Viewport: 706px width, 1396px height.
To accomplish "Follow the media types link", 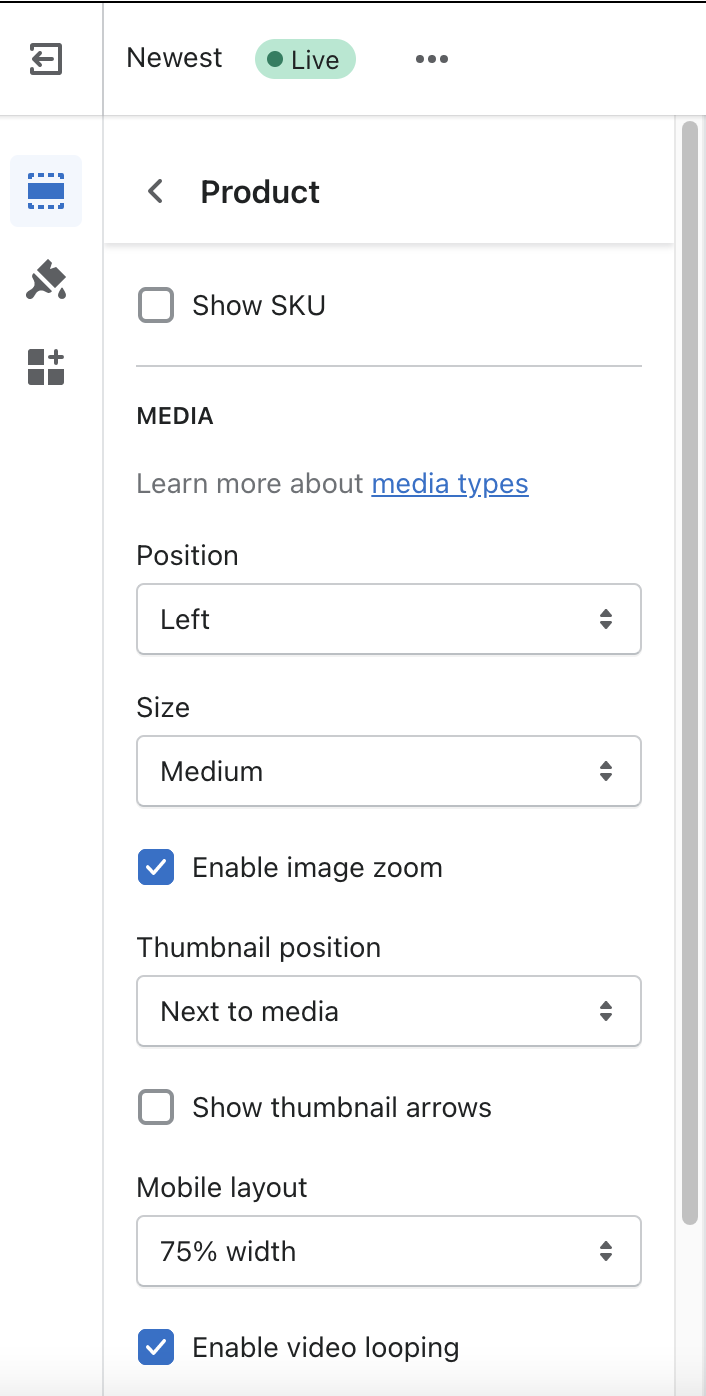I will coord(450,484).
